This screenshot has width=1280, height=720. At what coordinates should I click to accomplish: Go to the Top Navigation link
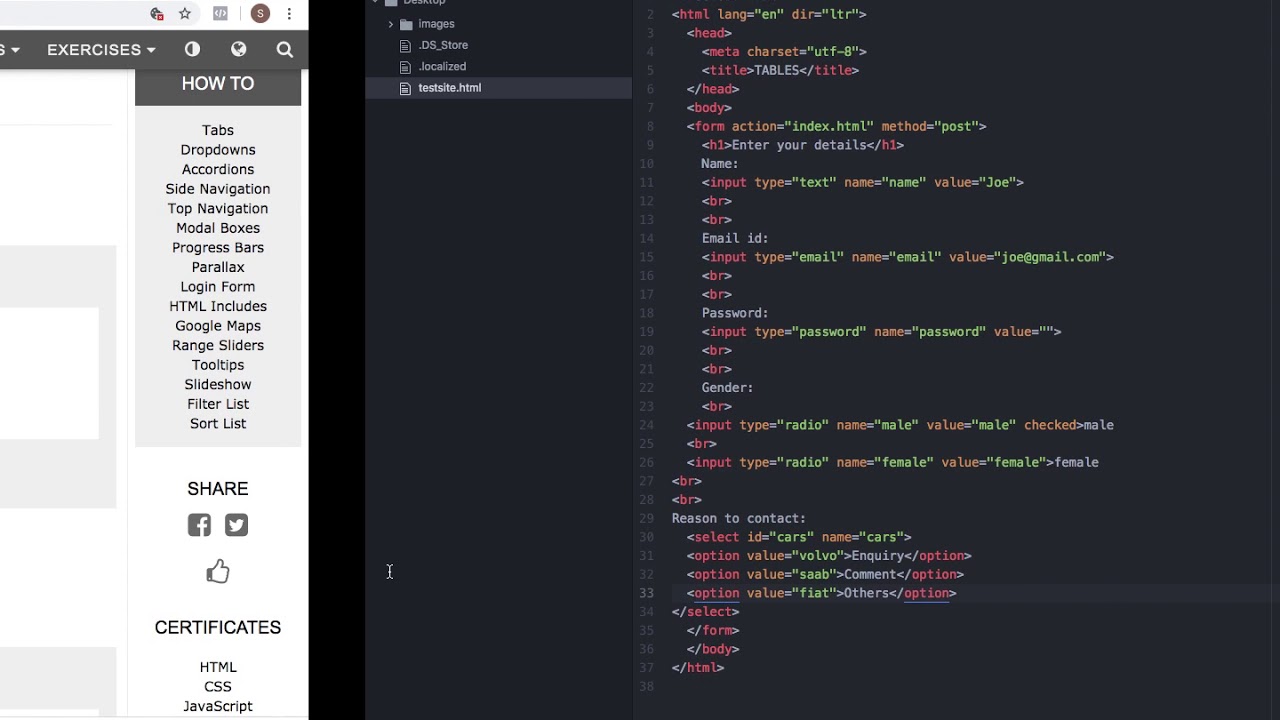tap(218, 208)
